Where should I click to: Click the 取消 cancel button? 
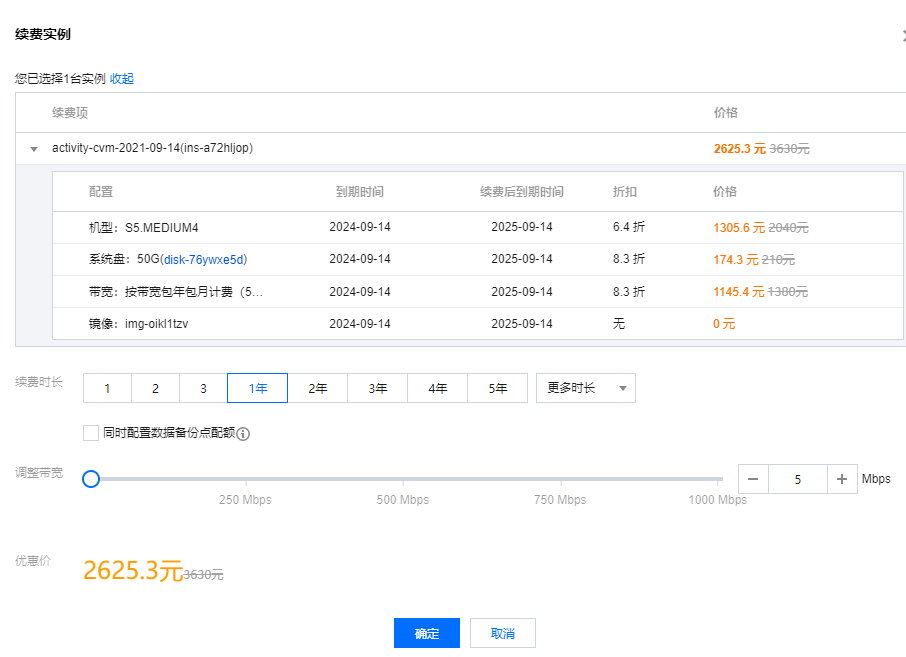click(x=503, y=633)
